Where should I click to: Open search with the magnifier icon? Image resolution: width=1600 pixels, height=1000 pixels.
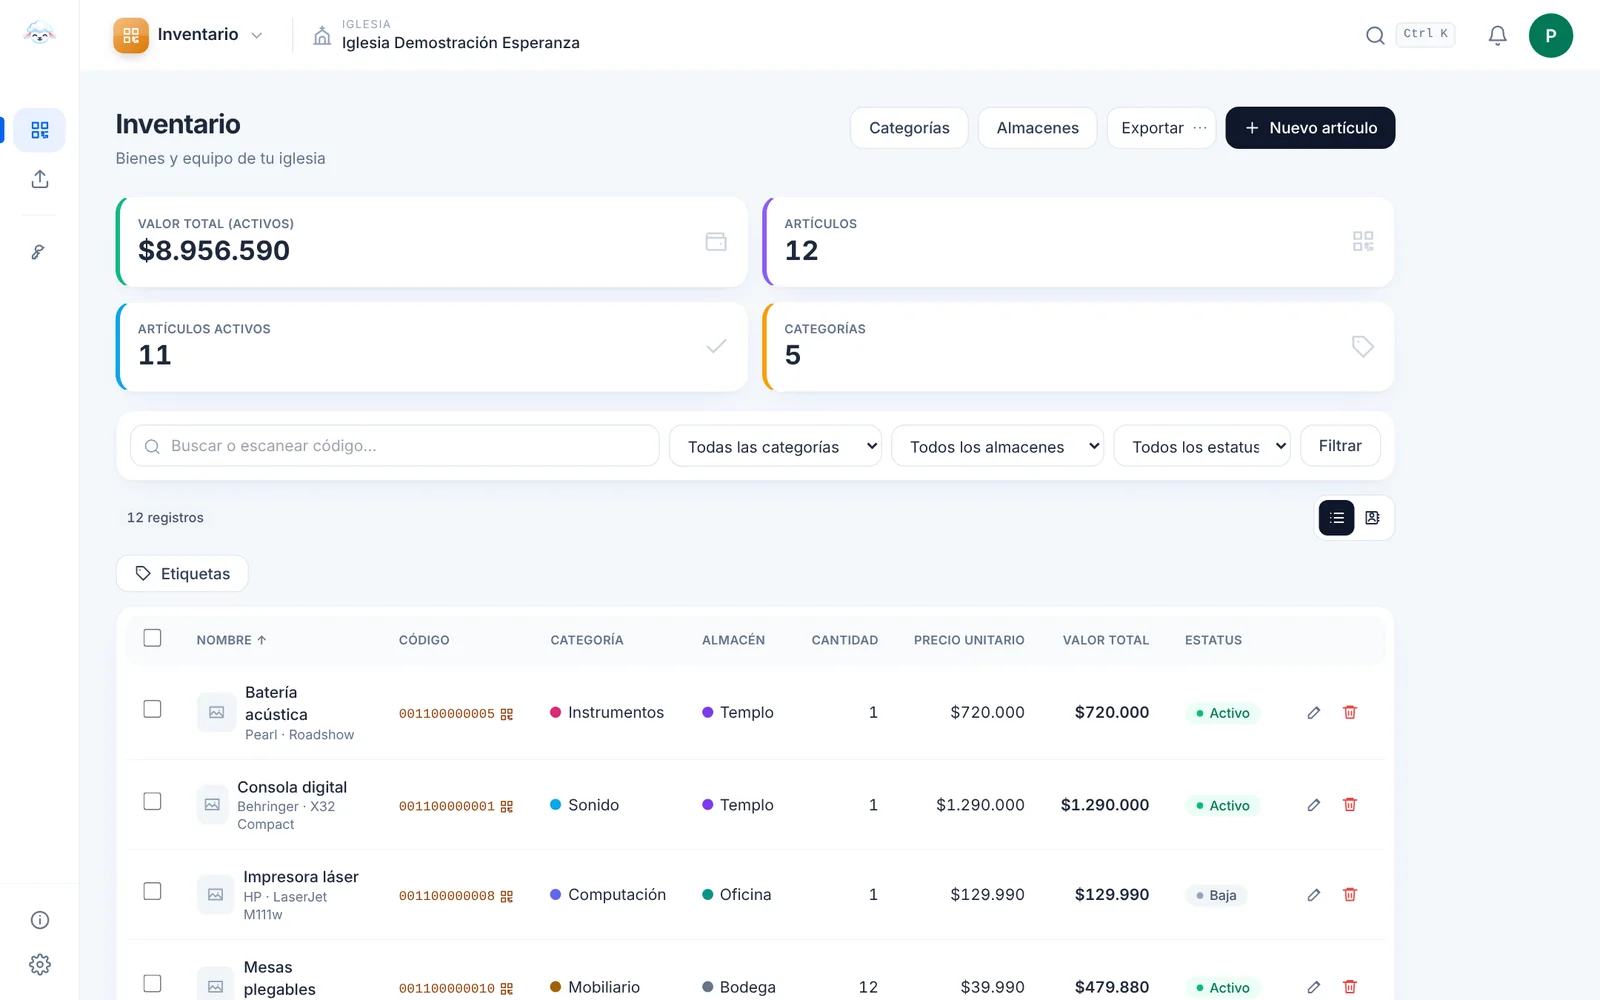pos(1375,35)
